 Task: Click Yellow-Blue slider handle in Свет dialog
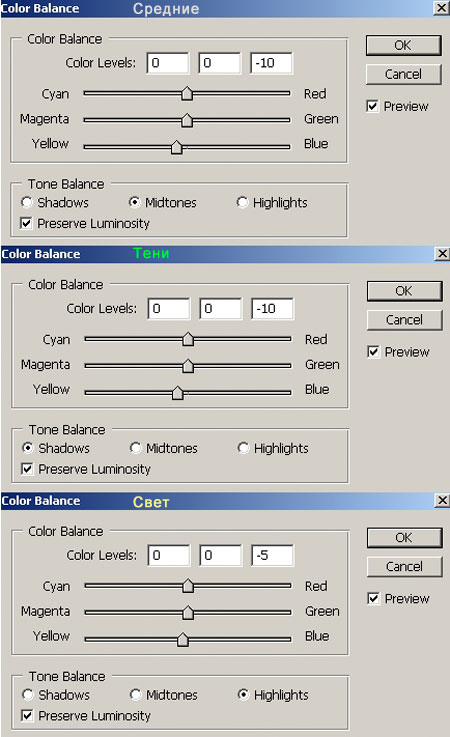click(182, 639)
